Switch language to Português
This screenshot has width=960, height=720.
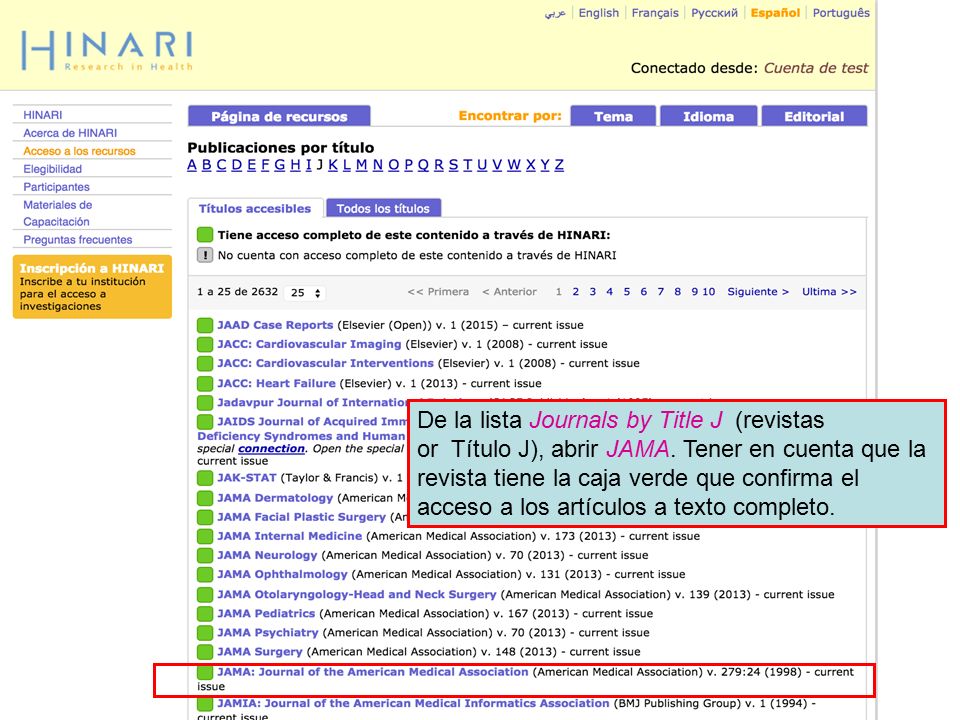pos(841,13)
